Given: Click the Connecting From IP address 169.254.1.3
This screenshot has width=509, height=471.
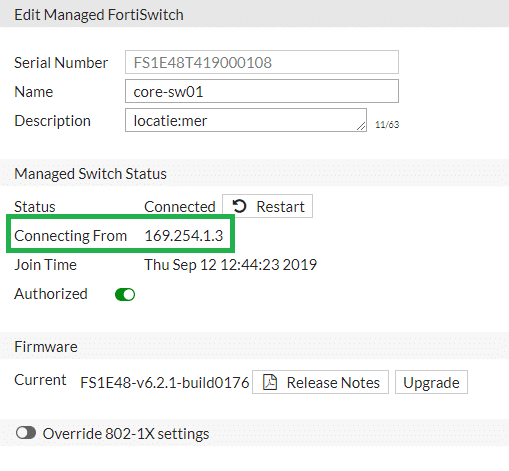Looking at the screenshot, I should pos(184,236).
